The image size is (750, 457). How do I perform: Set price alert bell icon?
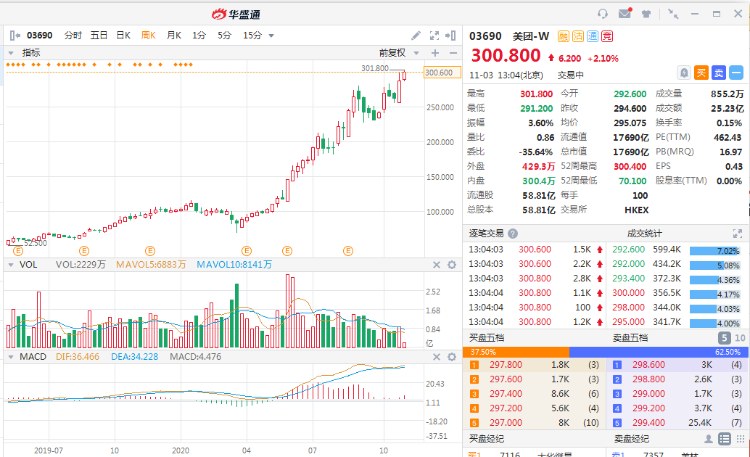click(684, 73)
